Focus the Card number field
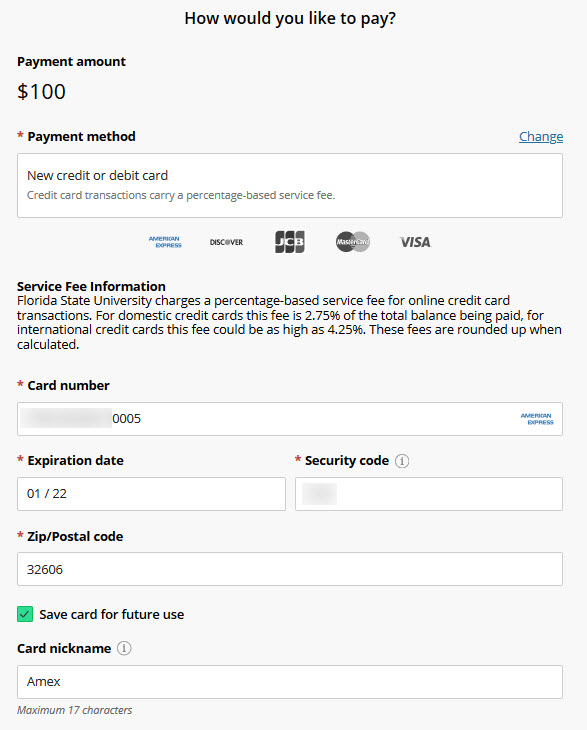The image size is (587, 730). click(290, 419)
